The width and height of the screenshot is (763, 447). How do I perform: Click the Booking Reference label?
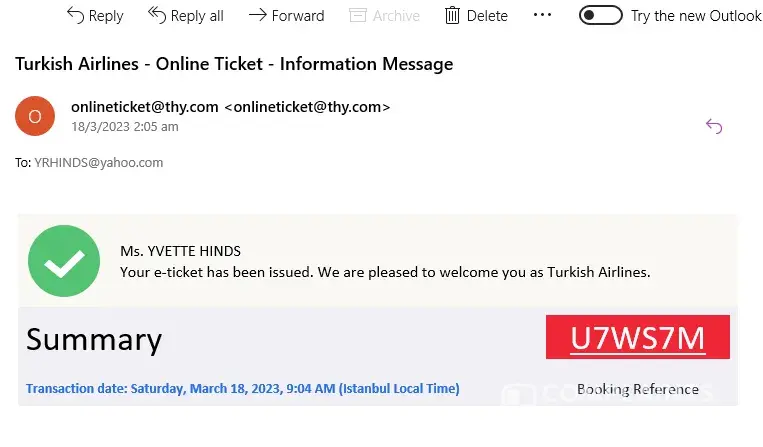637,389
